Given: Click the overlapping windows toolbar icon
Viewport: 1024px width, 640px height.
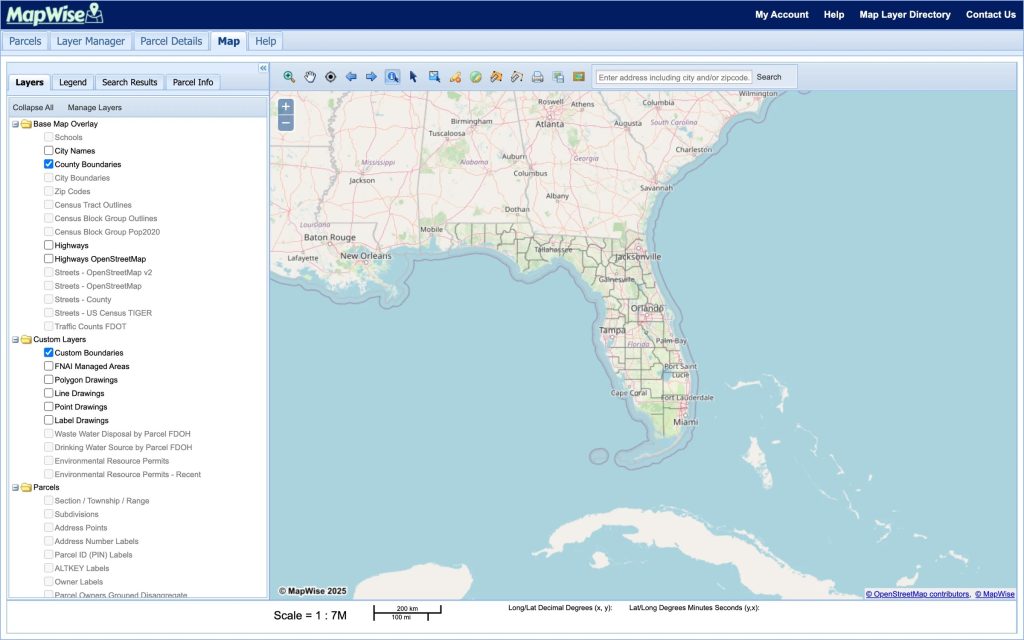Looking at the screenshot, I should pyautogui.click(x=558, y=77).
